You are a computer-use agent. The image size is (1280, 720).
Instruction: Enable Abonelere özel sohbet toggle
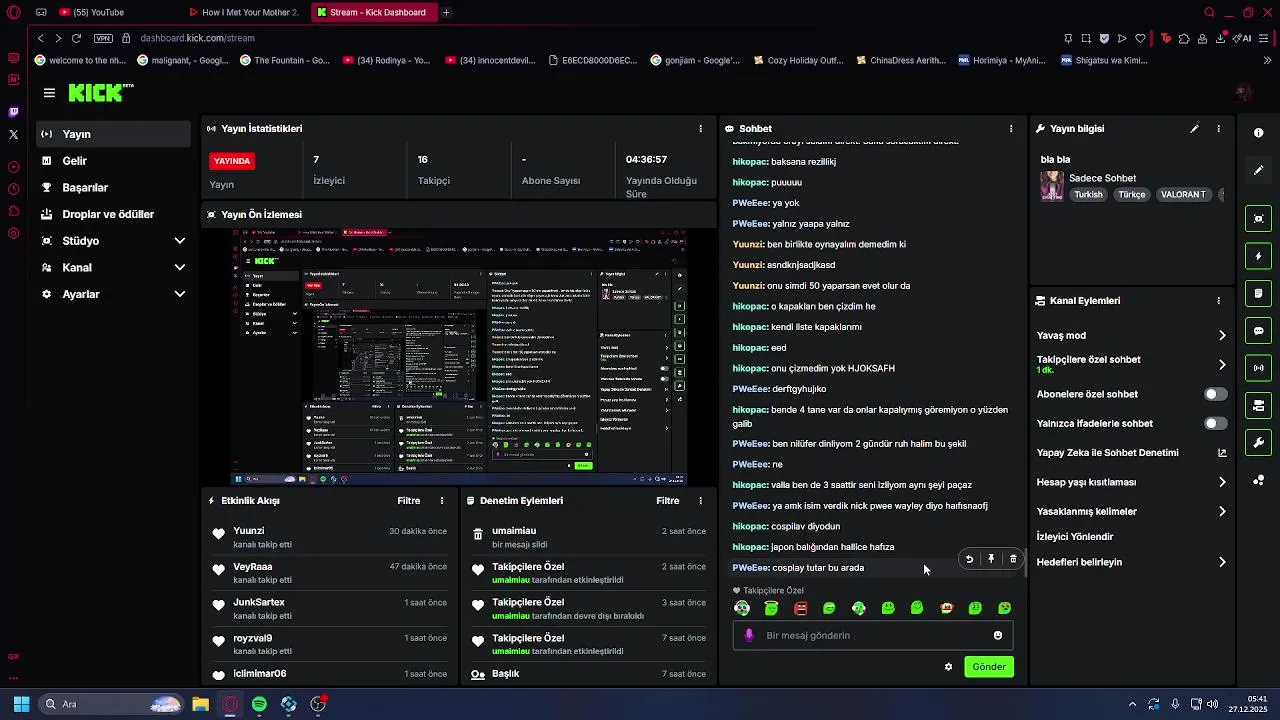click(1215, 394)
